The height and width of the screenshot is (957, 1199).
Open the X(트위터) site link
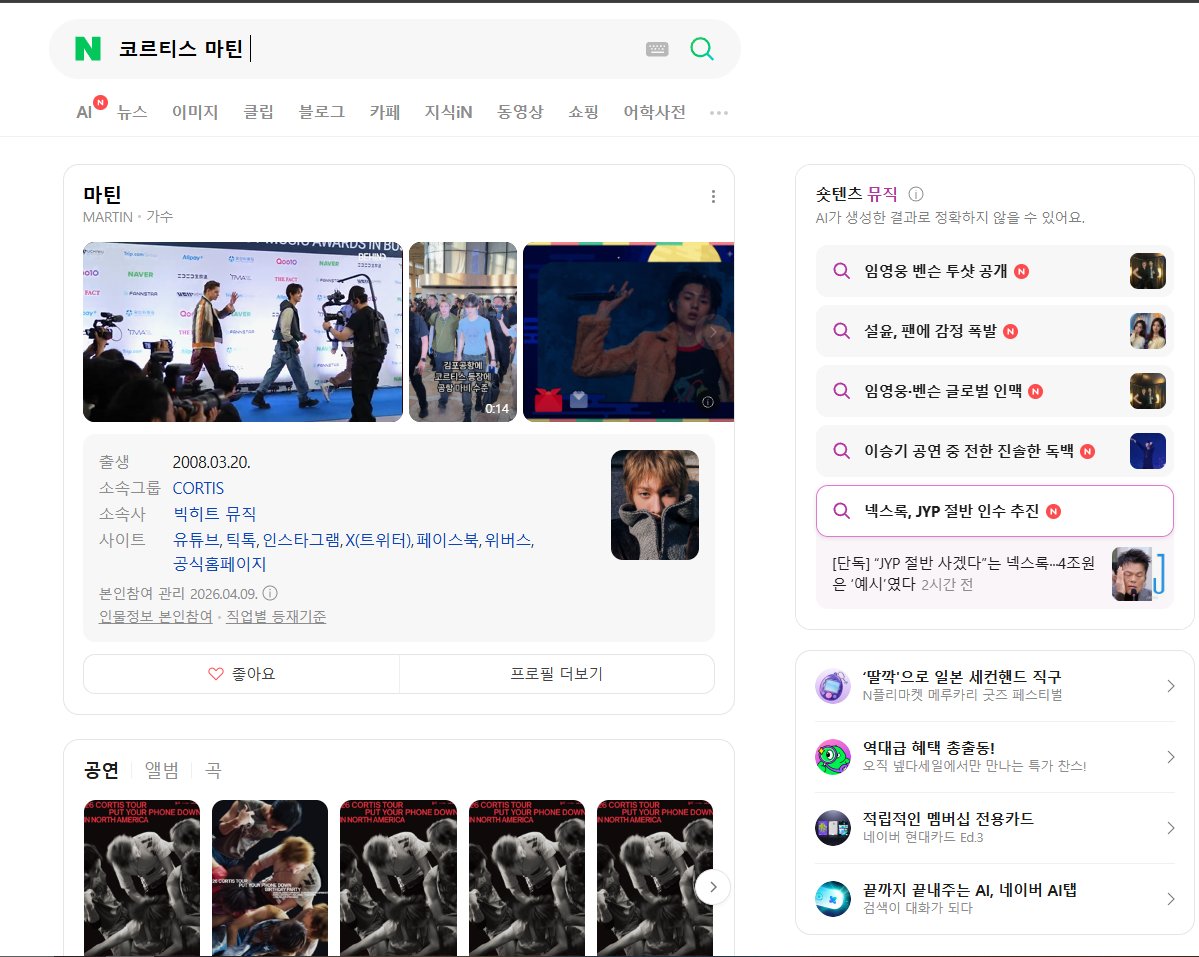[x=379, y=540]
